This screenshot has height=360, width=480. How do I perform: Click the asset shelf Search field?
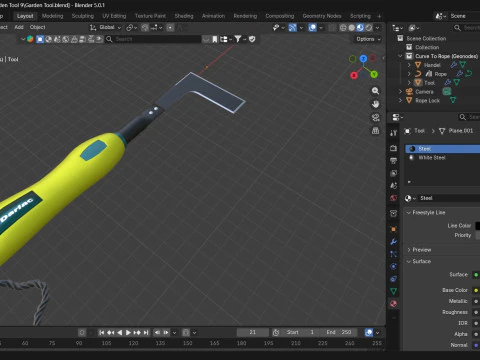(x=153, y=39)
